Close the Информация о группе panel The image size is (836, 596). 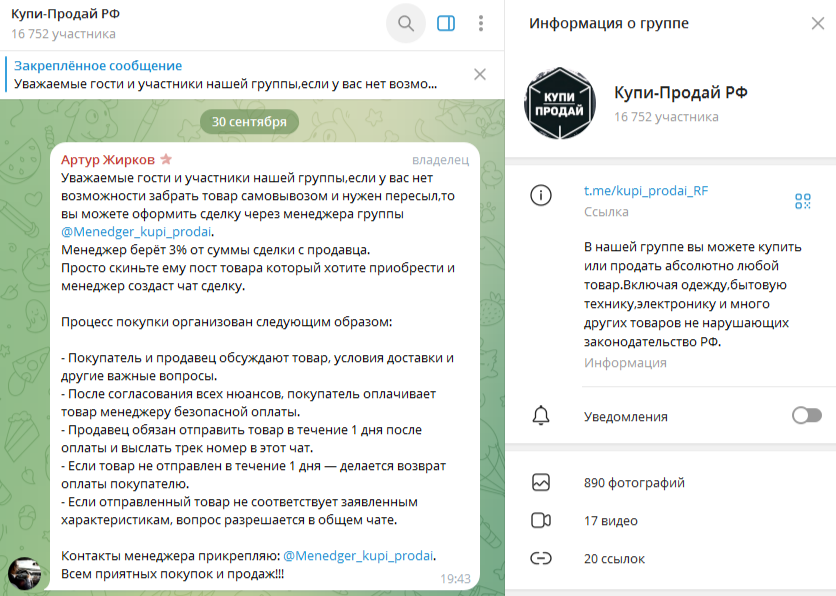pyautogui.click(x=816, y=23)
